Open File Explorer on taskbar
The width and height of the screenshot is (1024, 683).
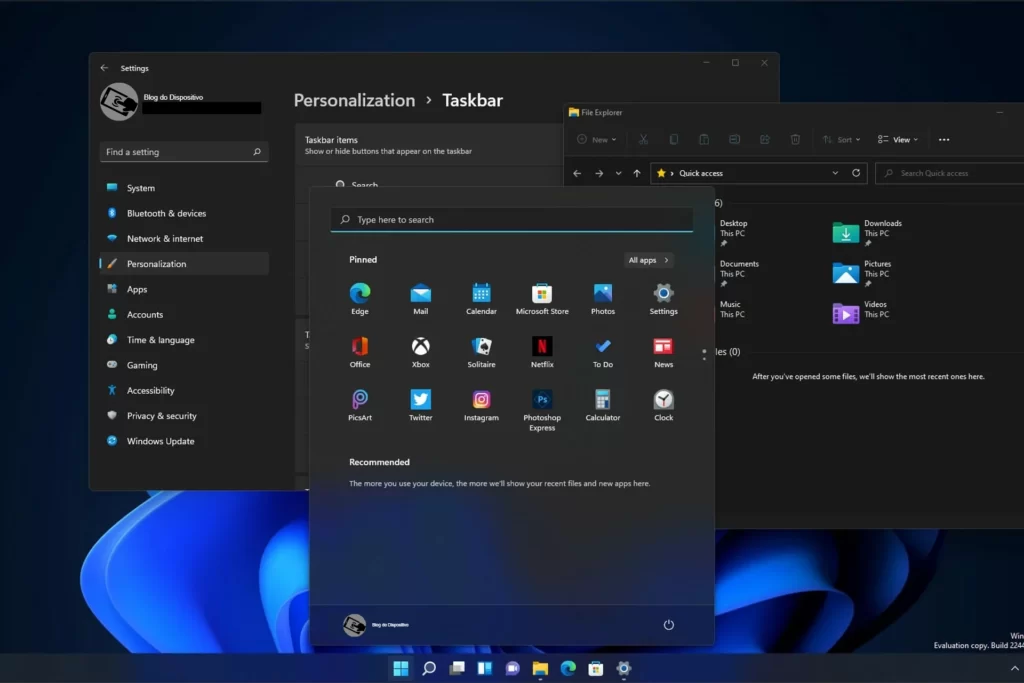point(540,668)
